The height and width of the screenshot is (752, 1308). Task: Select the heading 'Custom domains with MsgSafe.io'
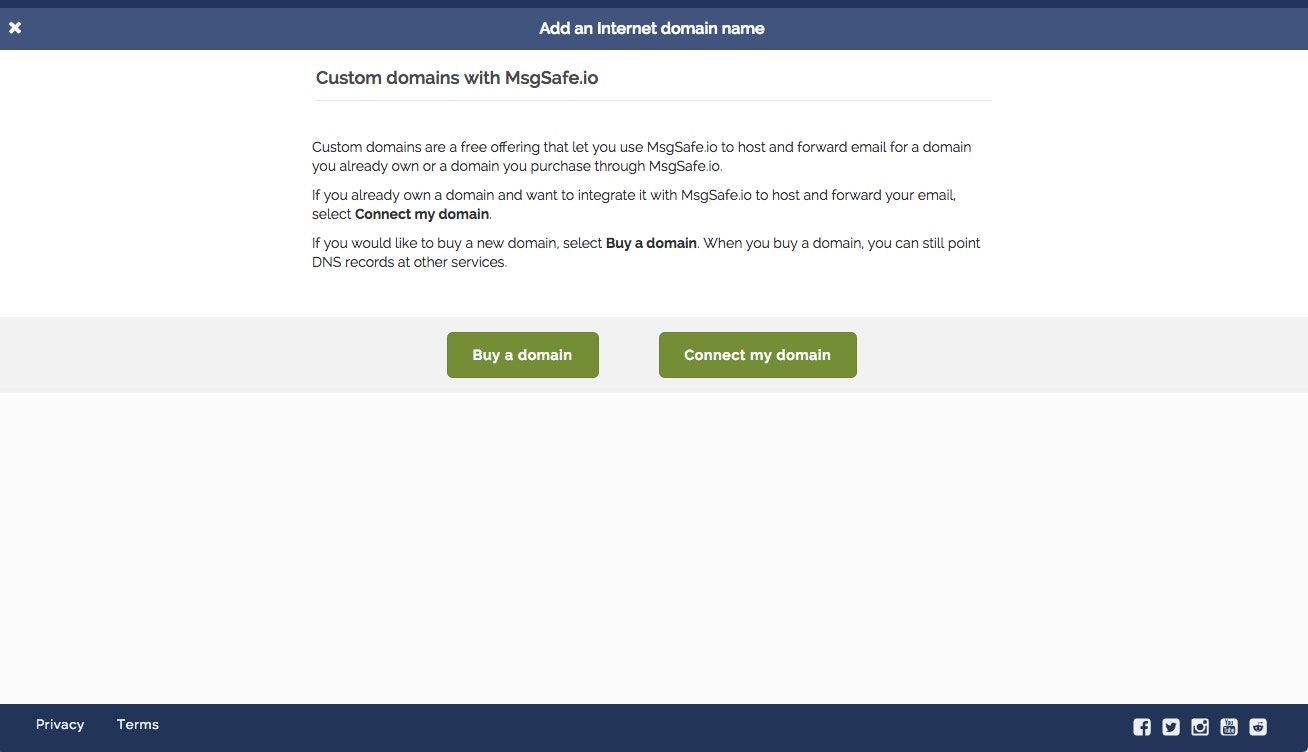click(457, 78)
